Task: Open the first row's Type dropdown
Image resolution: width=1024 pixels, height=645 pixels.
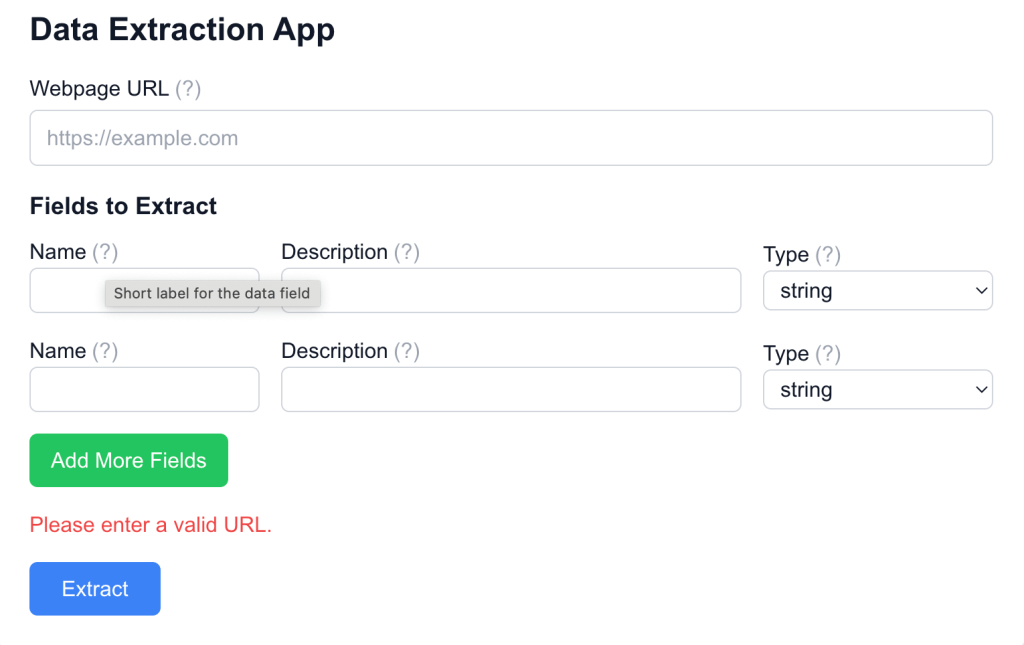Action: point(877,291)
